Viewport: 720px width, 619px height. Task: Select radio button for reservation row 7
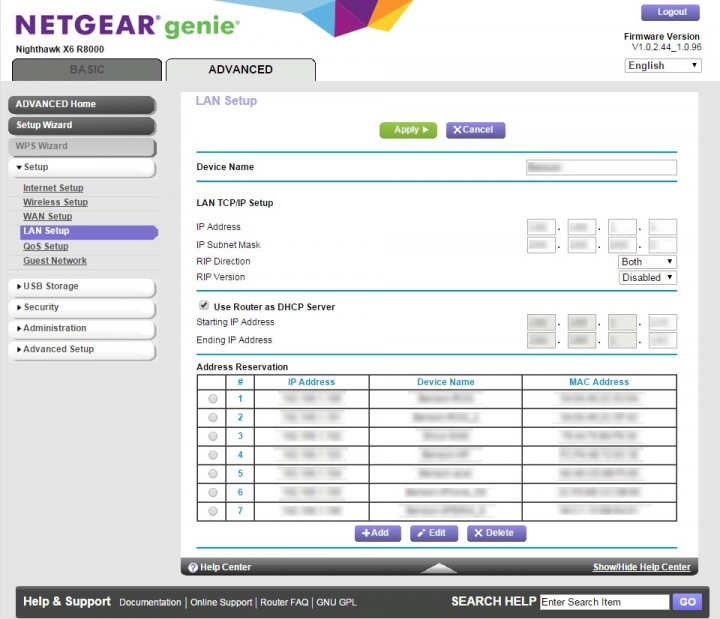(213, 511)
